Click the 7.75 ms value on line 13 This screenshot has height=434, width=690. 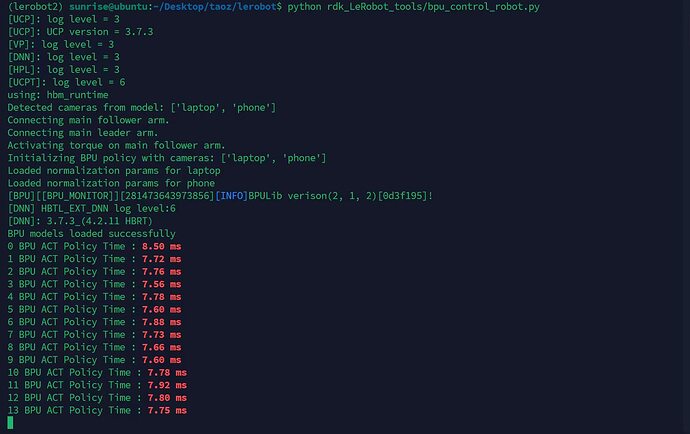(x=167, y=410)
